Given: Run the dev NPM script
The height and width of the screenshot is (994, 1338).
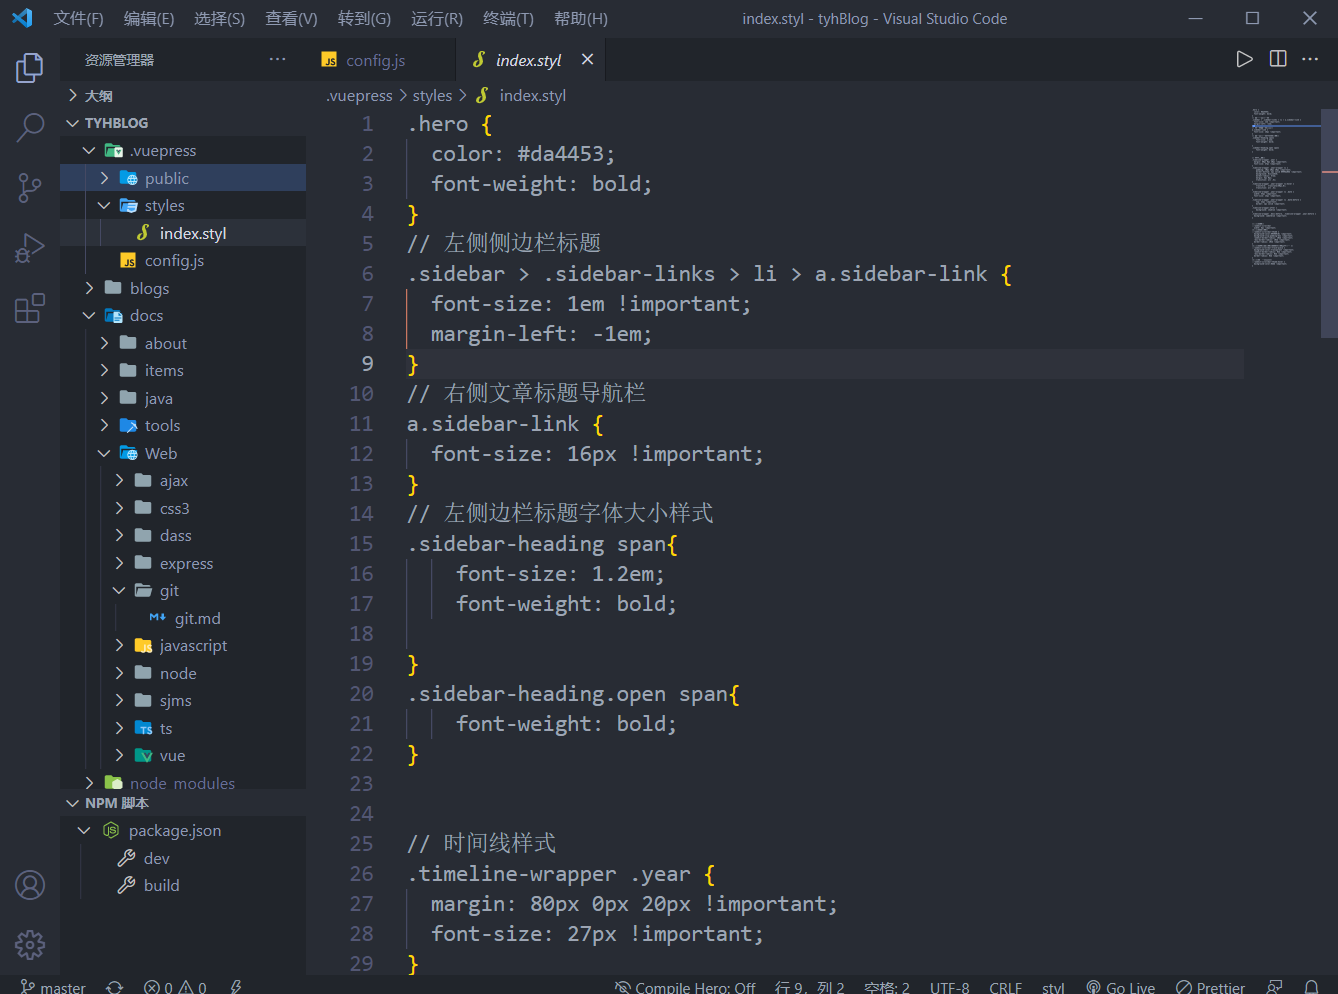Looking at the screenshot, I should click(x=157, y=857).
